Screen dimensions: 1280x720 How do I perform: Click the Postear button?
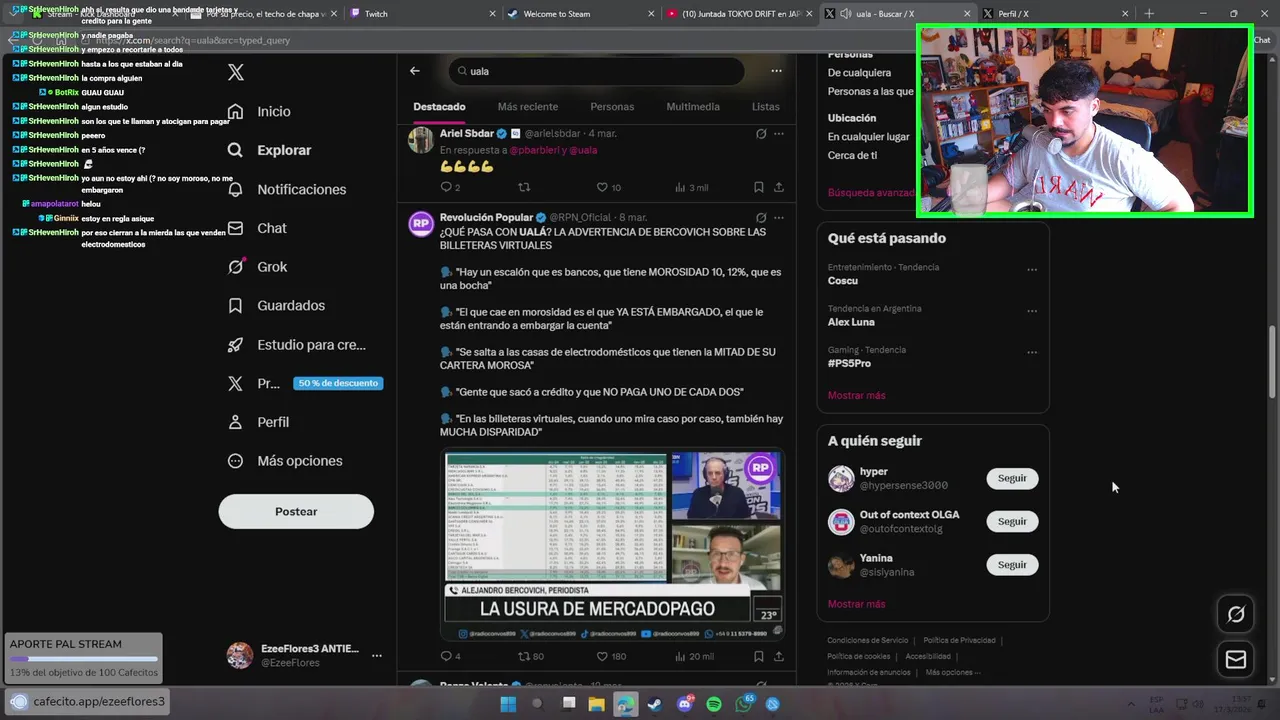pos(296,511)
